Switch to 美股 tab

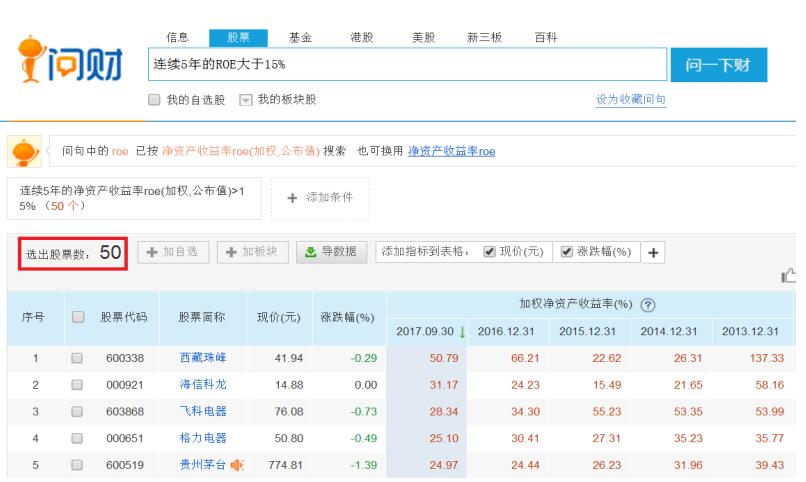pyautogui.click(x=424, y=38)
